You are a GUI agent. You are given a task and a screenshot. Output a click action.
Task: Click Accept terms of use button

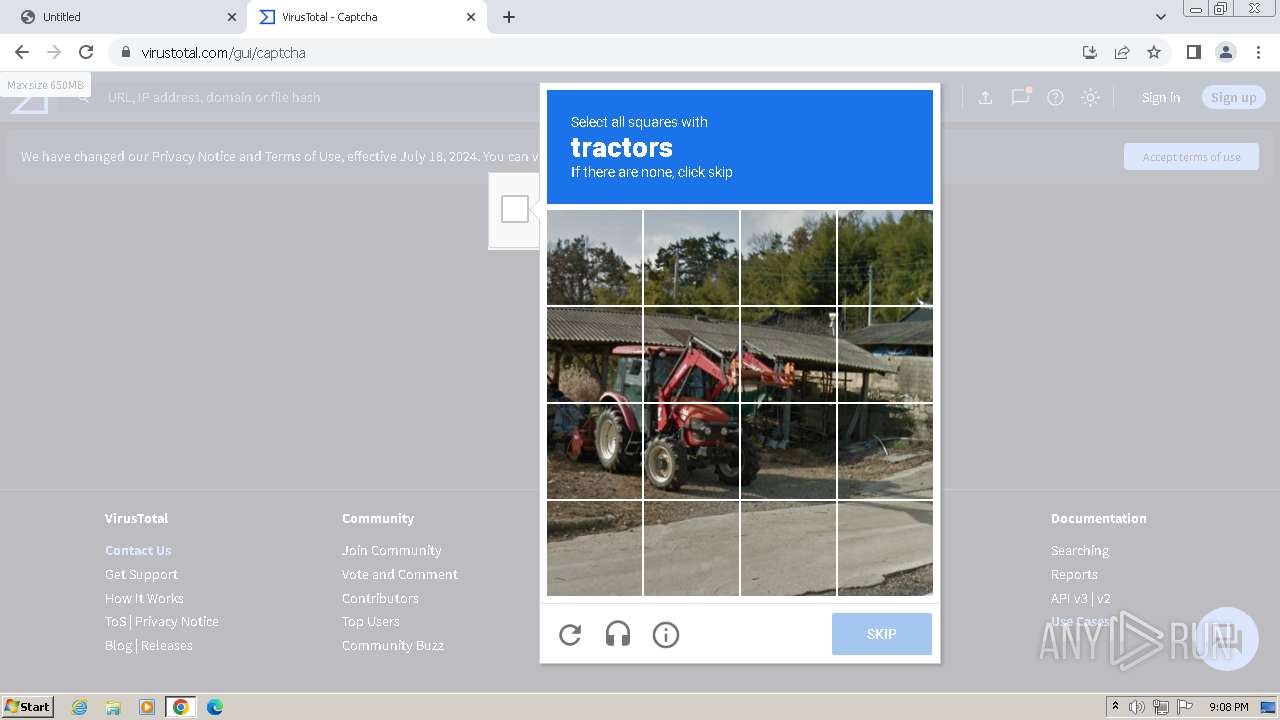[1191, 157]
